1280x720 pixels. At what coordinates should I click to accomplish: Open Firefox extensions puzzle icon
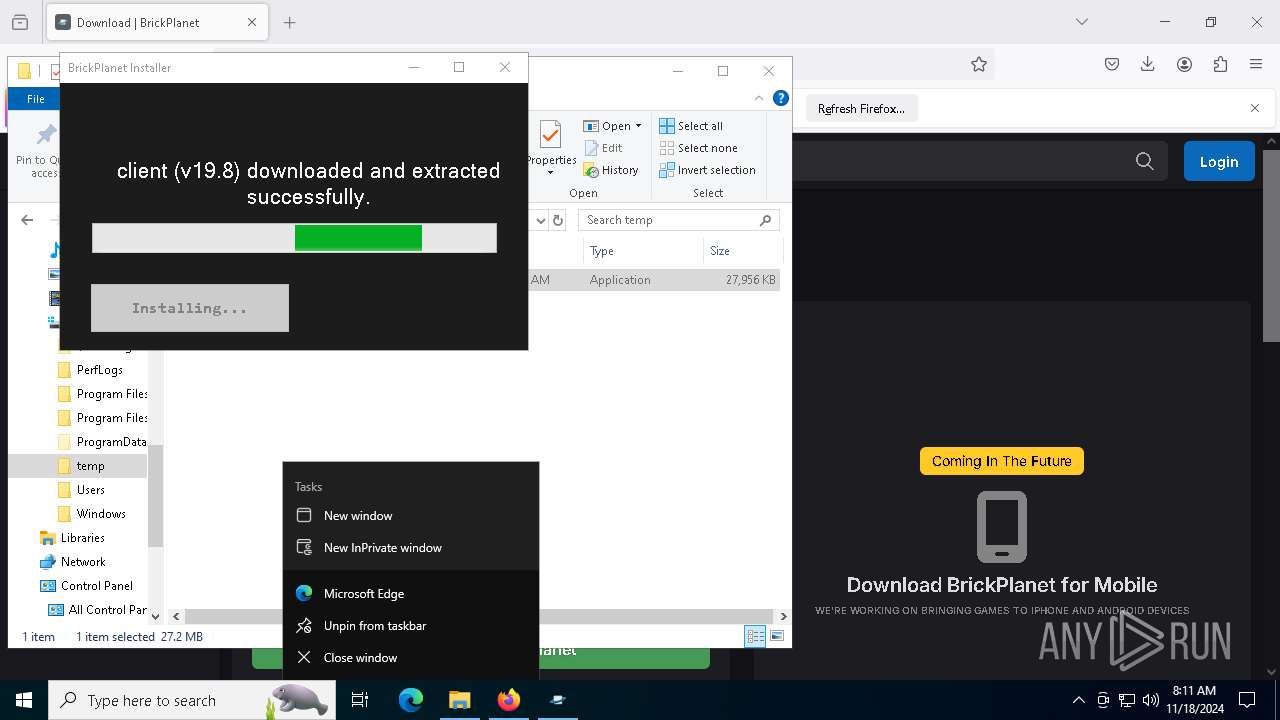(x=1220, y=64)
